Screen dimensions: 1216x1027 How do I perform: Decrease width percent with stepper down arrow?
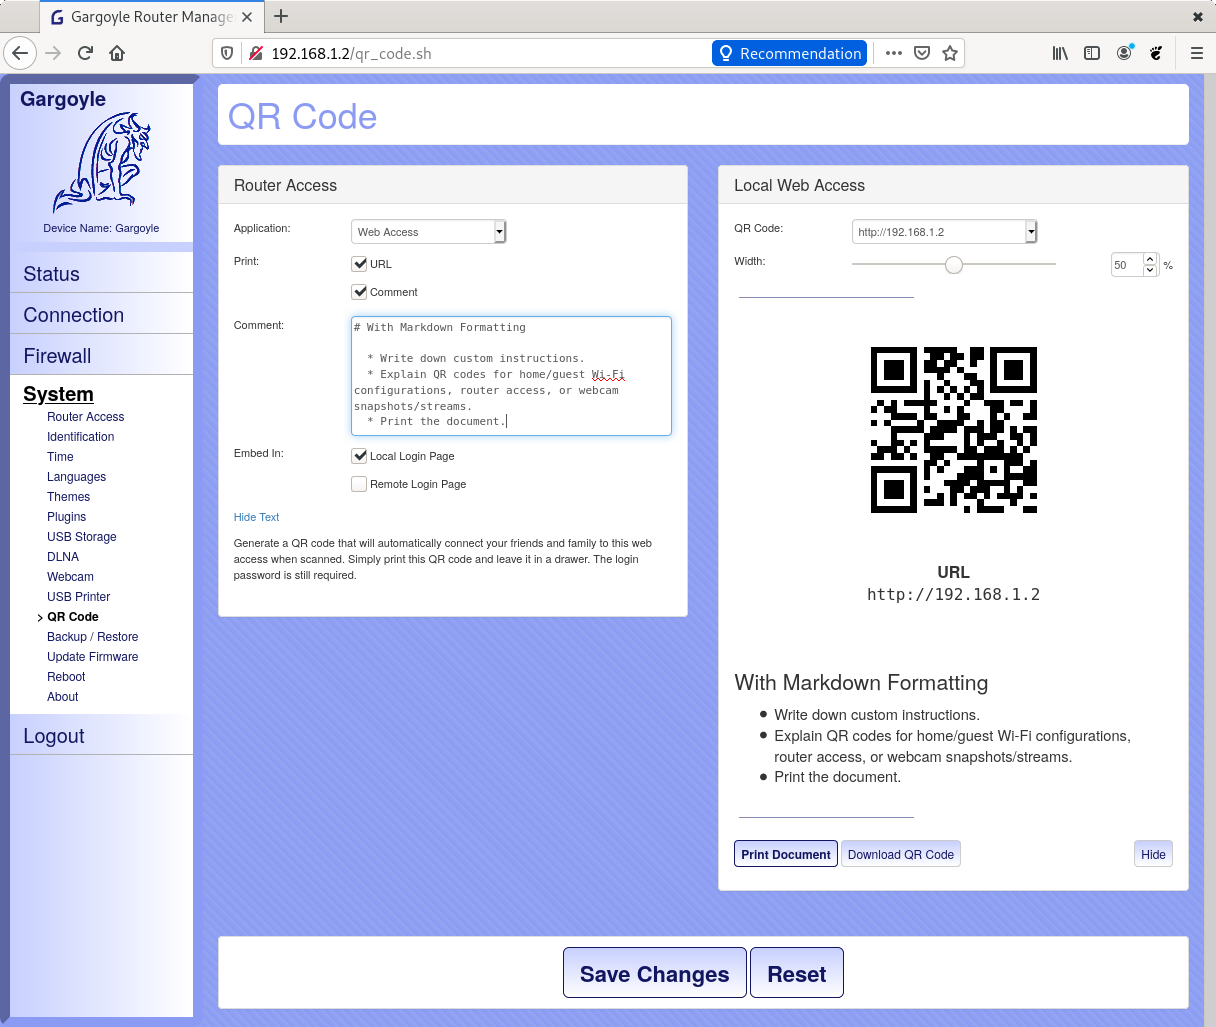coord(1150,270)
